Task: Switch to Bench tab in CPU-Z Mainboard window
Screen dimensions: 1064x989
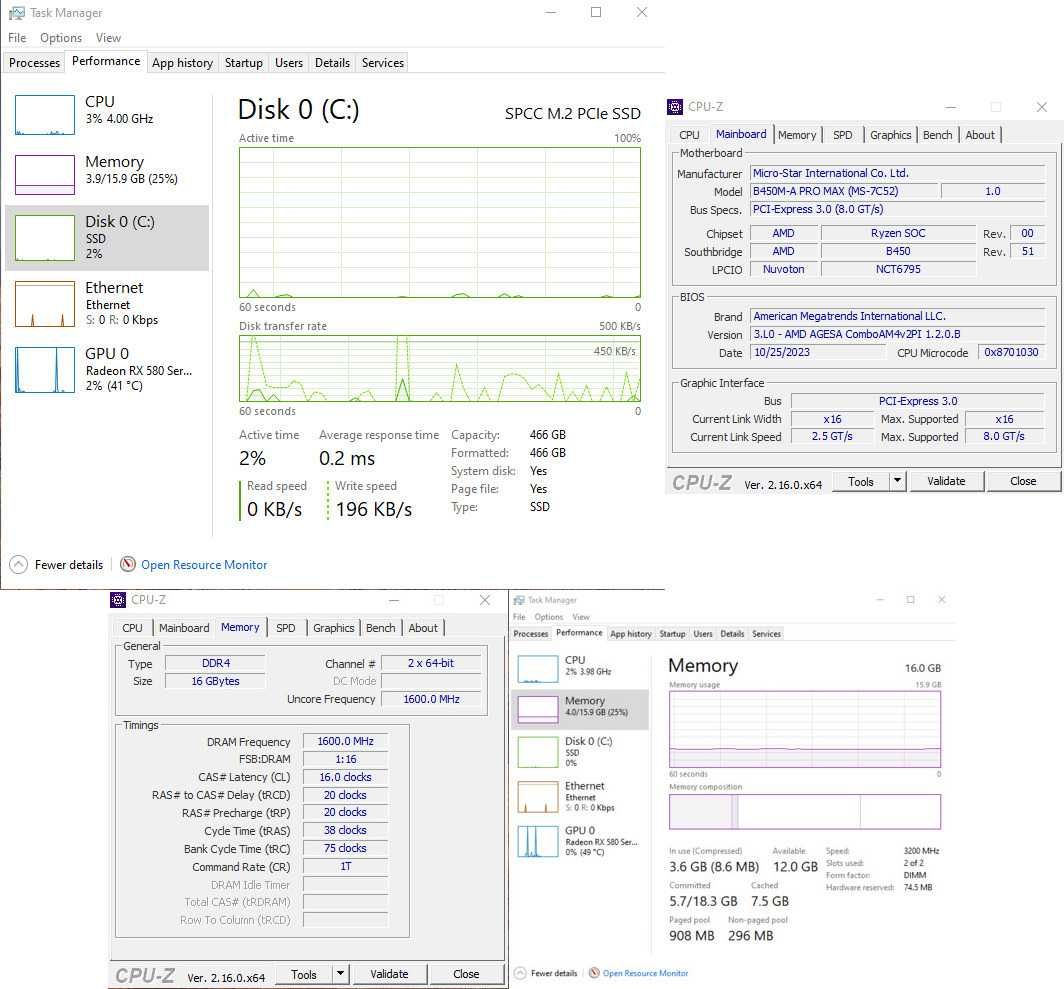Action: click(x=937, y=135)
